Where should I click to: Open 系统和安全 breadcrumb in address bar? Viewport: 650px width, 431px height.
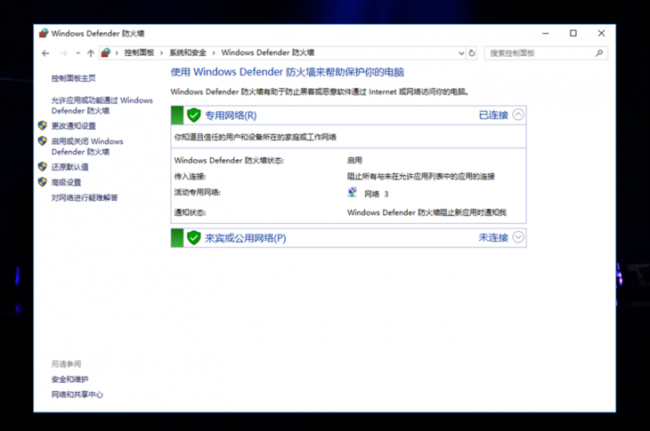[188, 53]
